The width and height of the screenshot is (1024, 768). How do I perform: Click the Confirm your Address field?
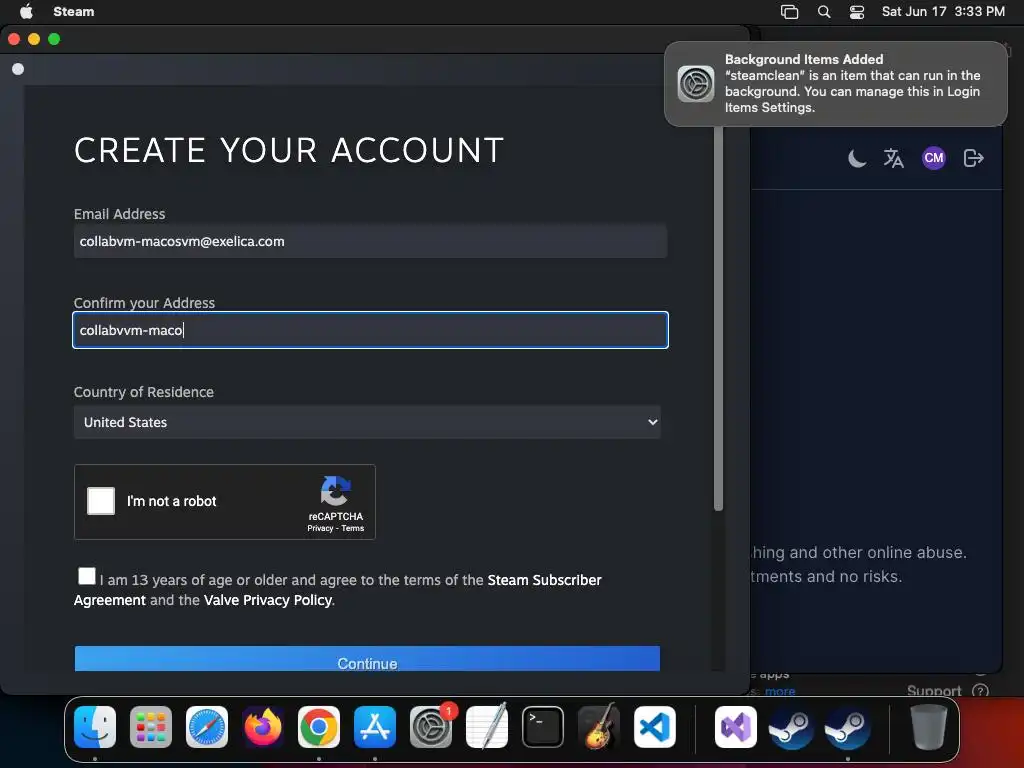point(370,330)
